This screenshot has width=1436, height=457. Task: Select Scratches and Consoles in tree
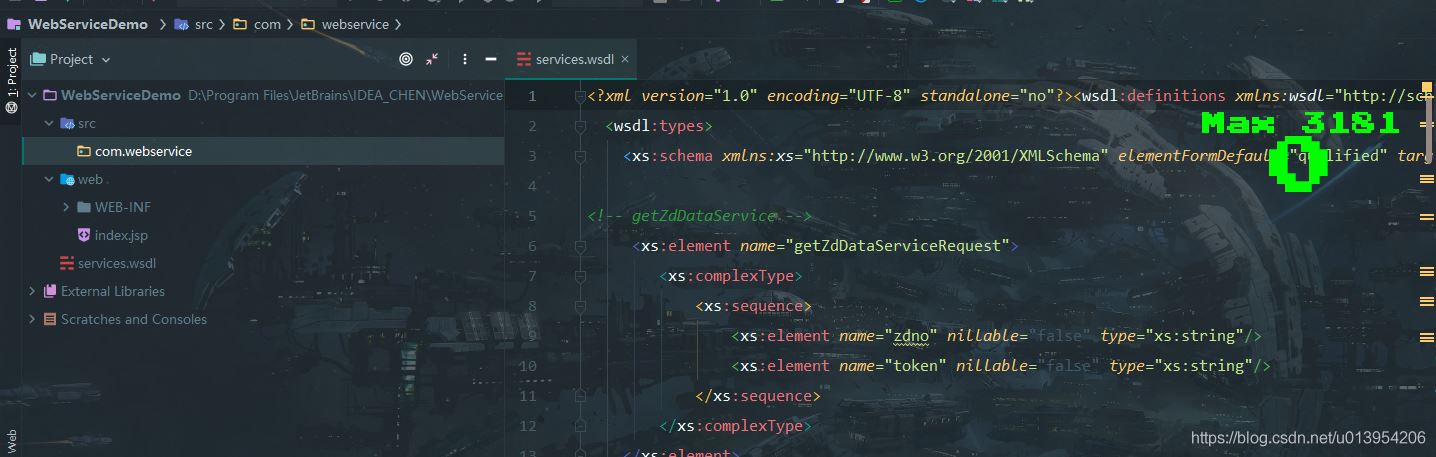(x=134, y=319)
